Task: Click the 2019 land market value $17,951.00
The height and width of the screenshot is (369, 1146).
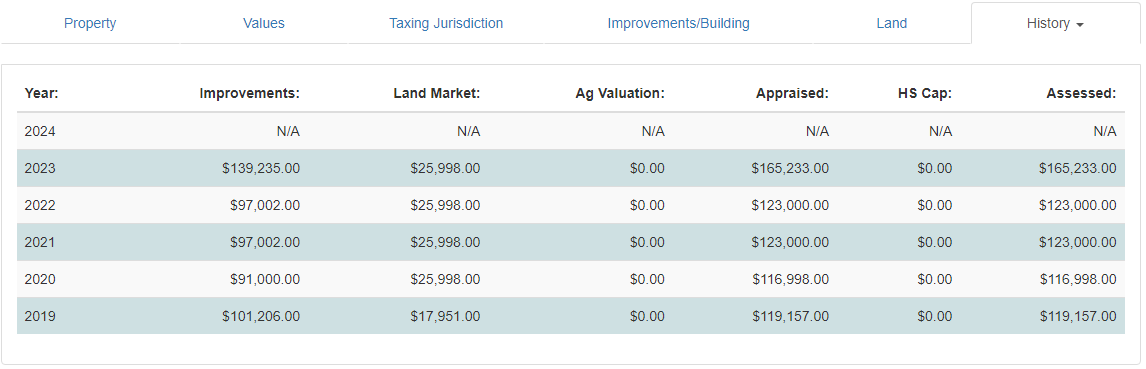Action: 445,316
